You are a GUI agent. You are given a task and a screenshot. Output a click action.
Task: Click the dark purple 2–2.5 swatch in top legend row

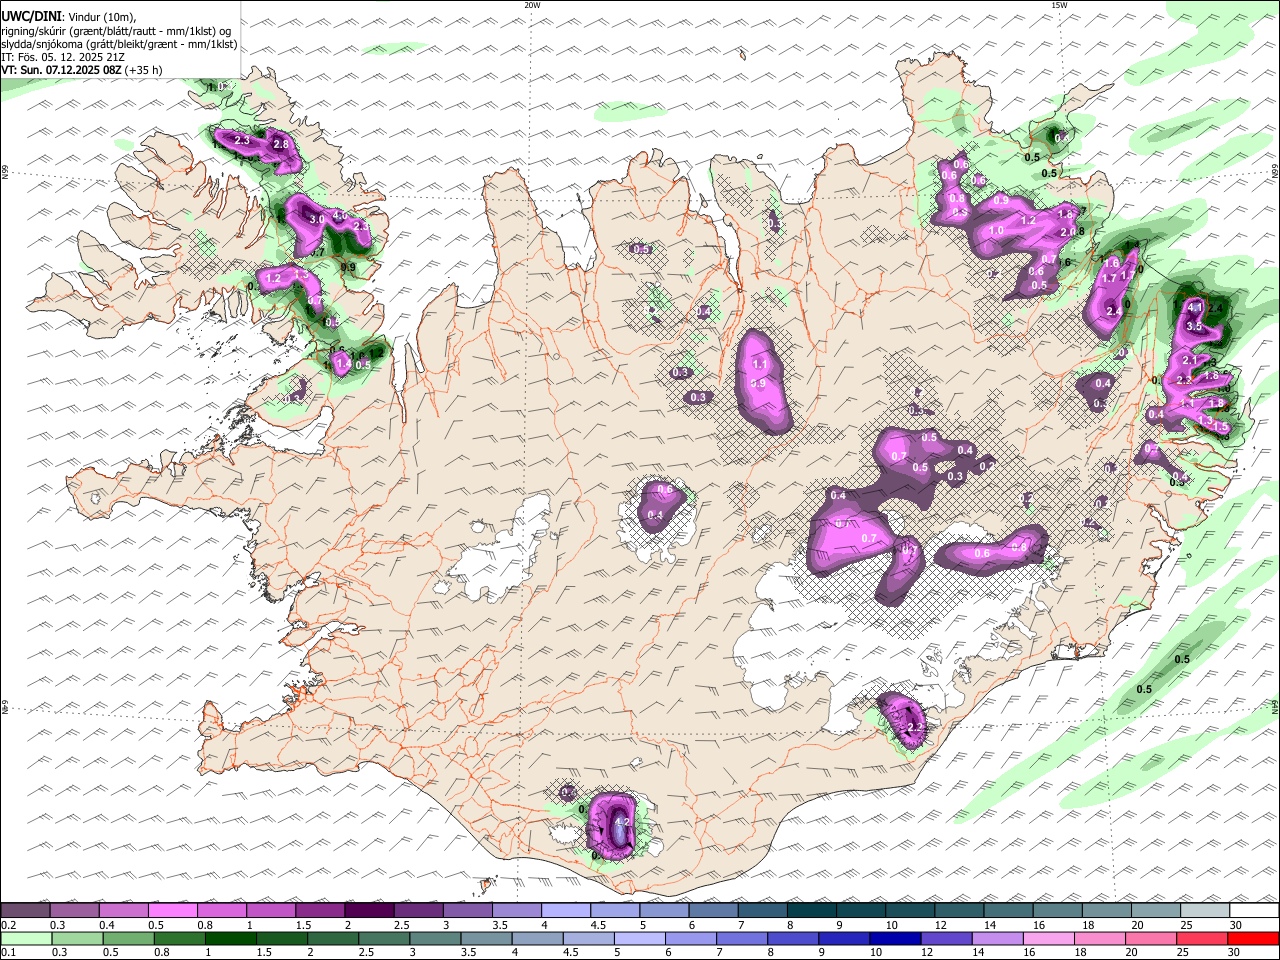pos(369,911)
